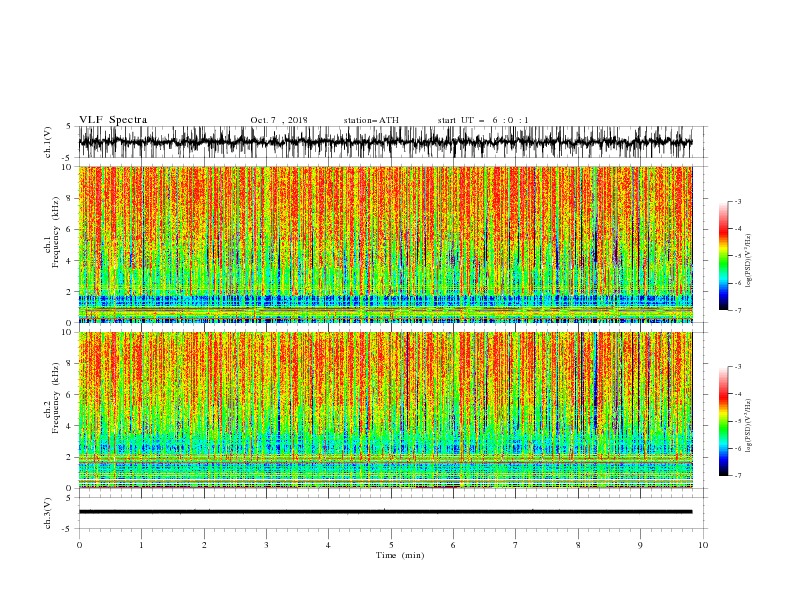Click the ch.1 voltage waveform trace
The image size is (792, 612).
pos(385,142)
